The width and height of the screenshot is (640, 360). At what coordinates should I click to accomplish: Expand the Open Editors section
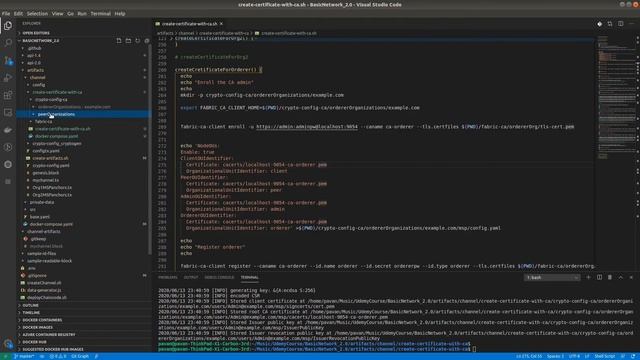pyautogui.click(x=36, y=33)
